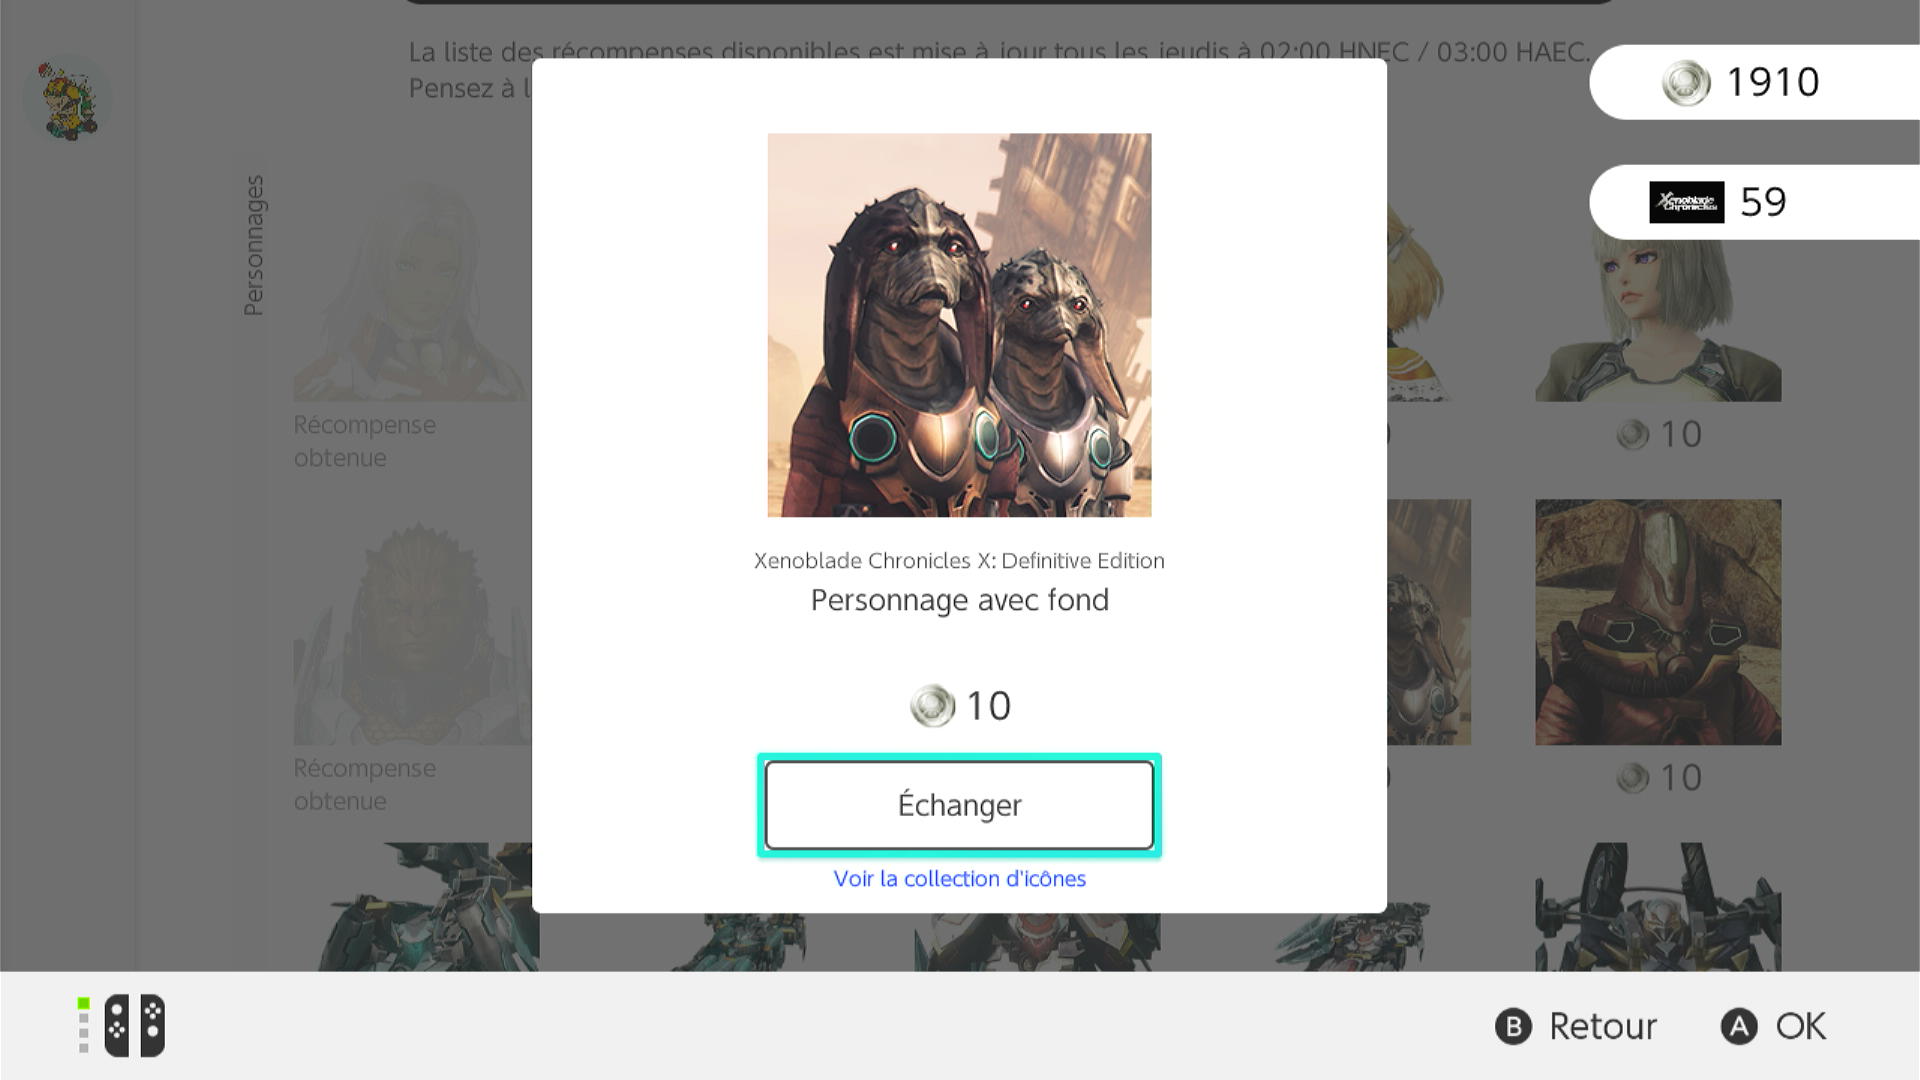
Task: Click the B Retour button icon
Action: pos(1513,1026)
